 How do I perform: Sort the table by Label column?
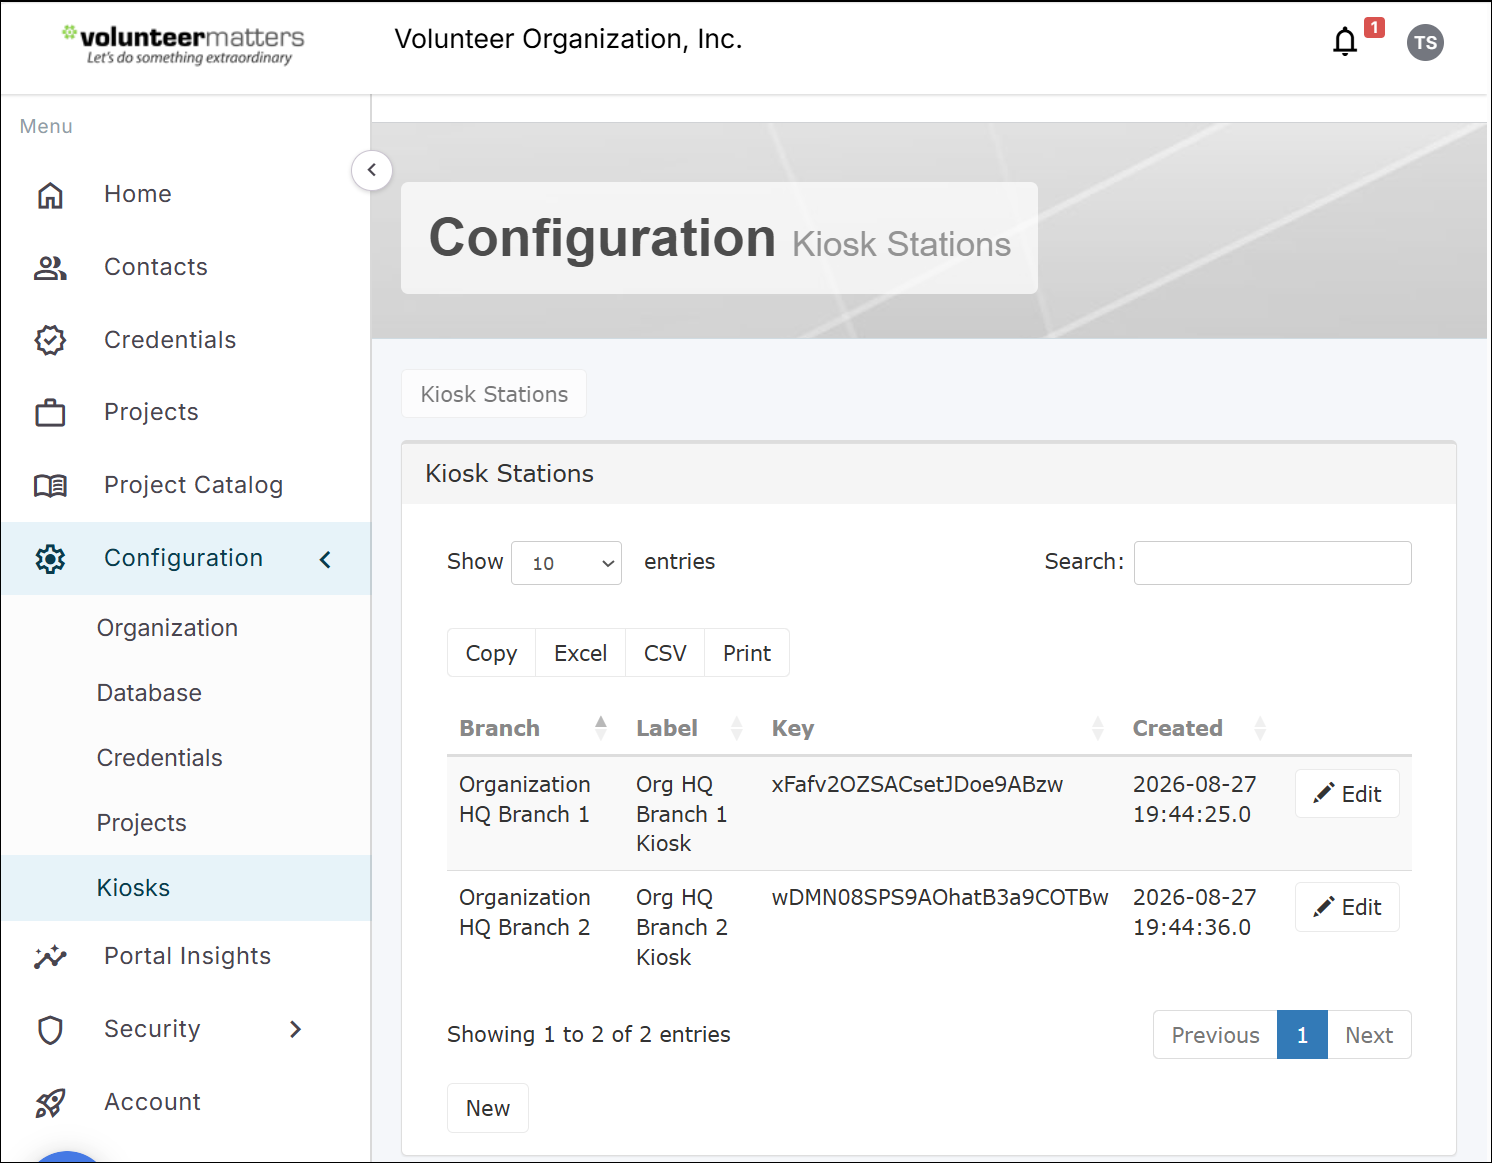pos(690,728)
